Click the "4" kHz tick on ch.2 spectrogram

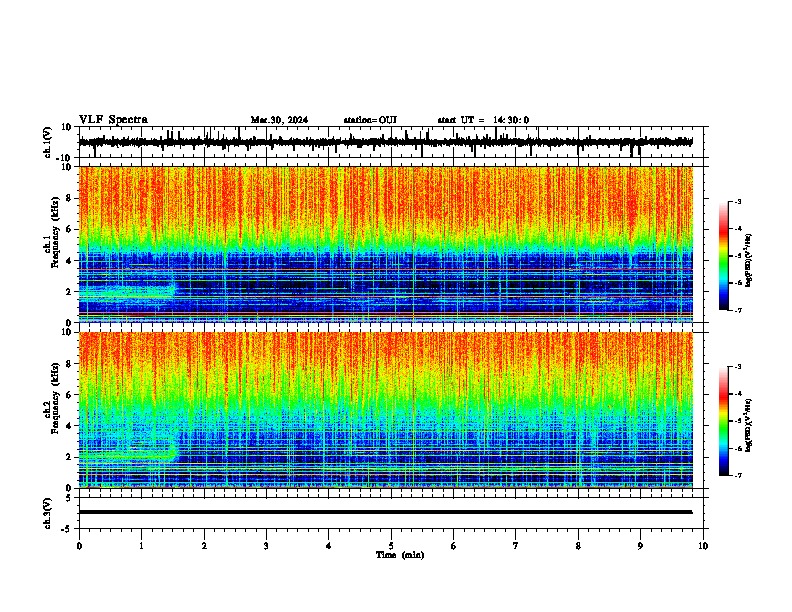coord(69,426)
